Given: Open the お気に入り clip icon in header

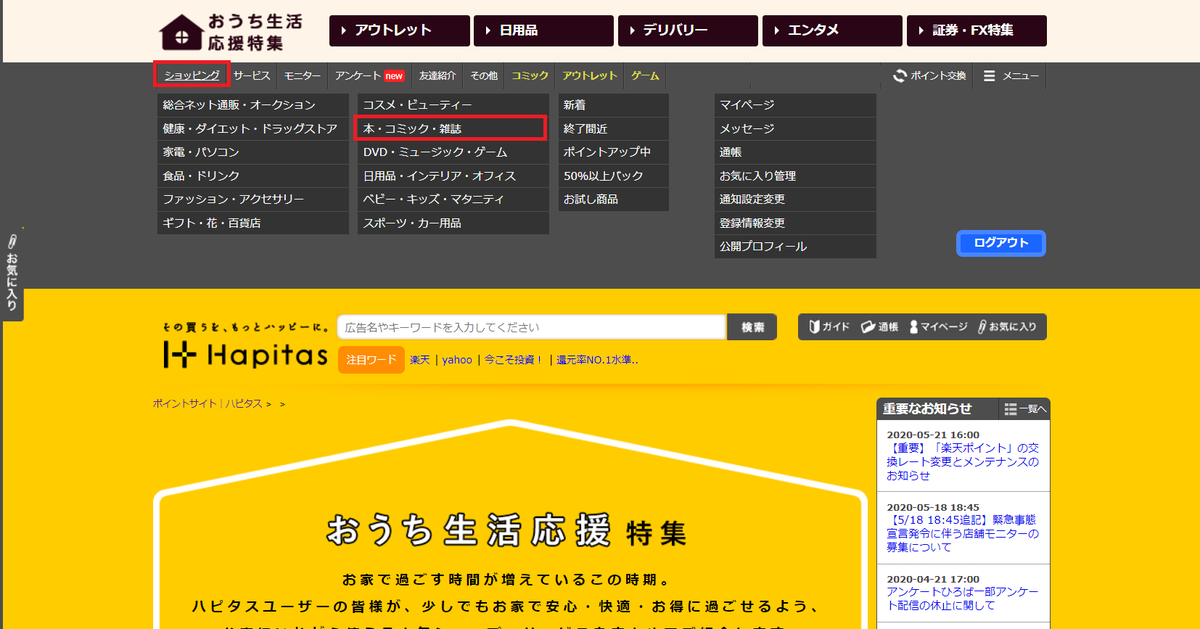Looking at the screenshot, I should [x=1008, y=327].
